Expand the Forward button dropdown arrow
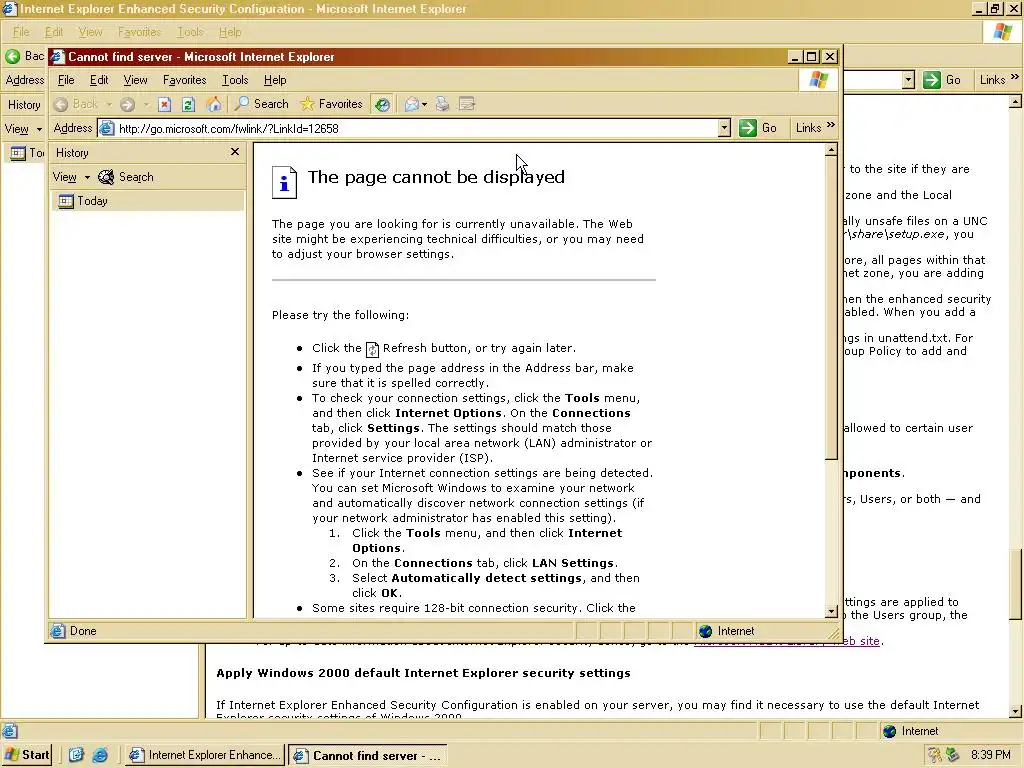 point(146,104)
